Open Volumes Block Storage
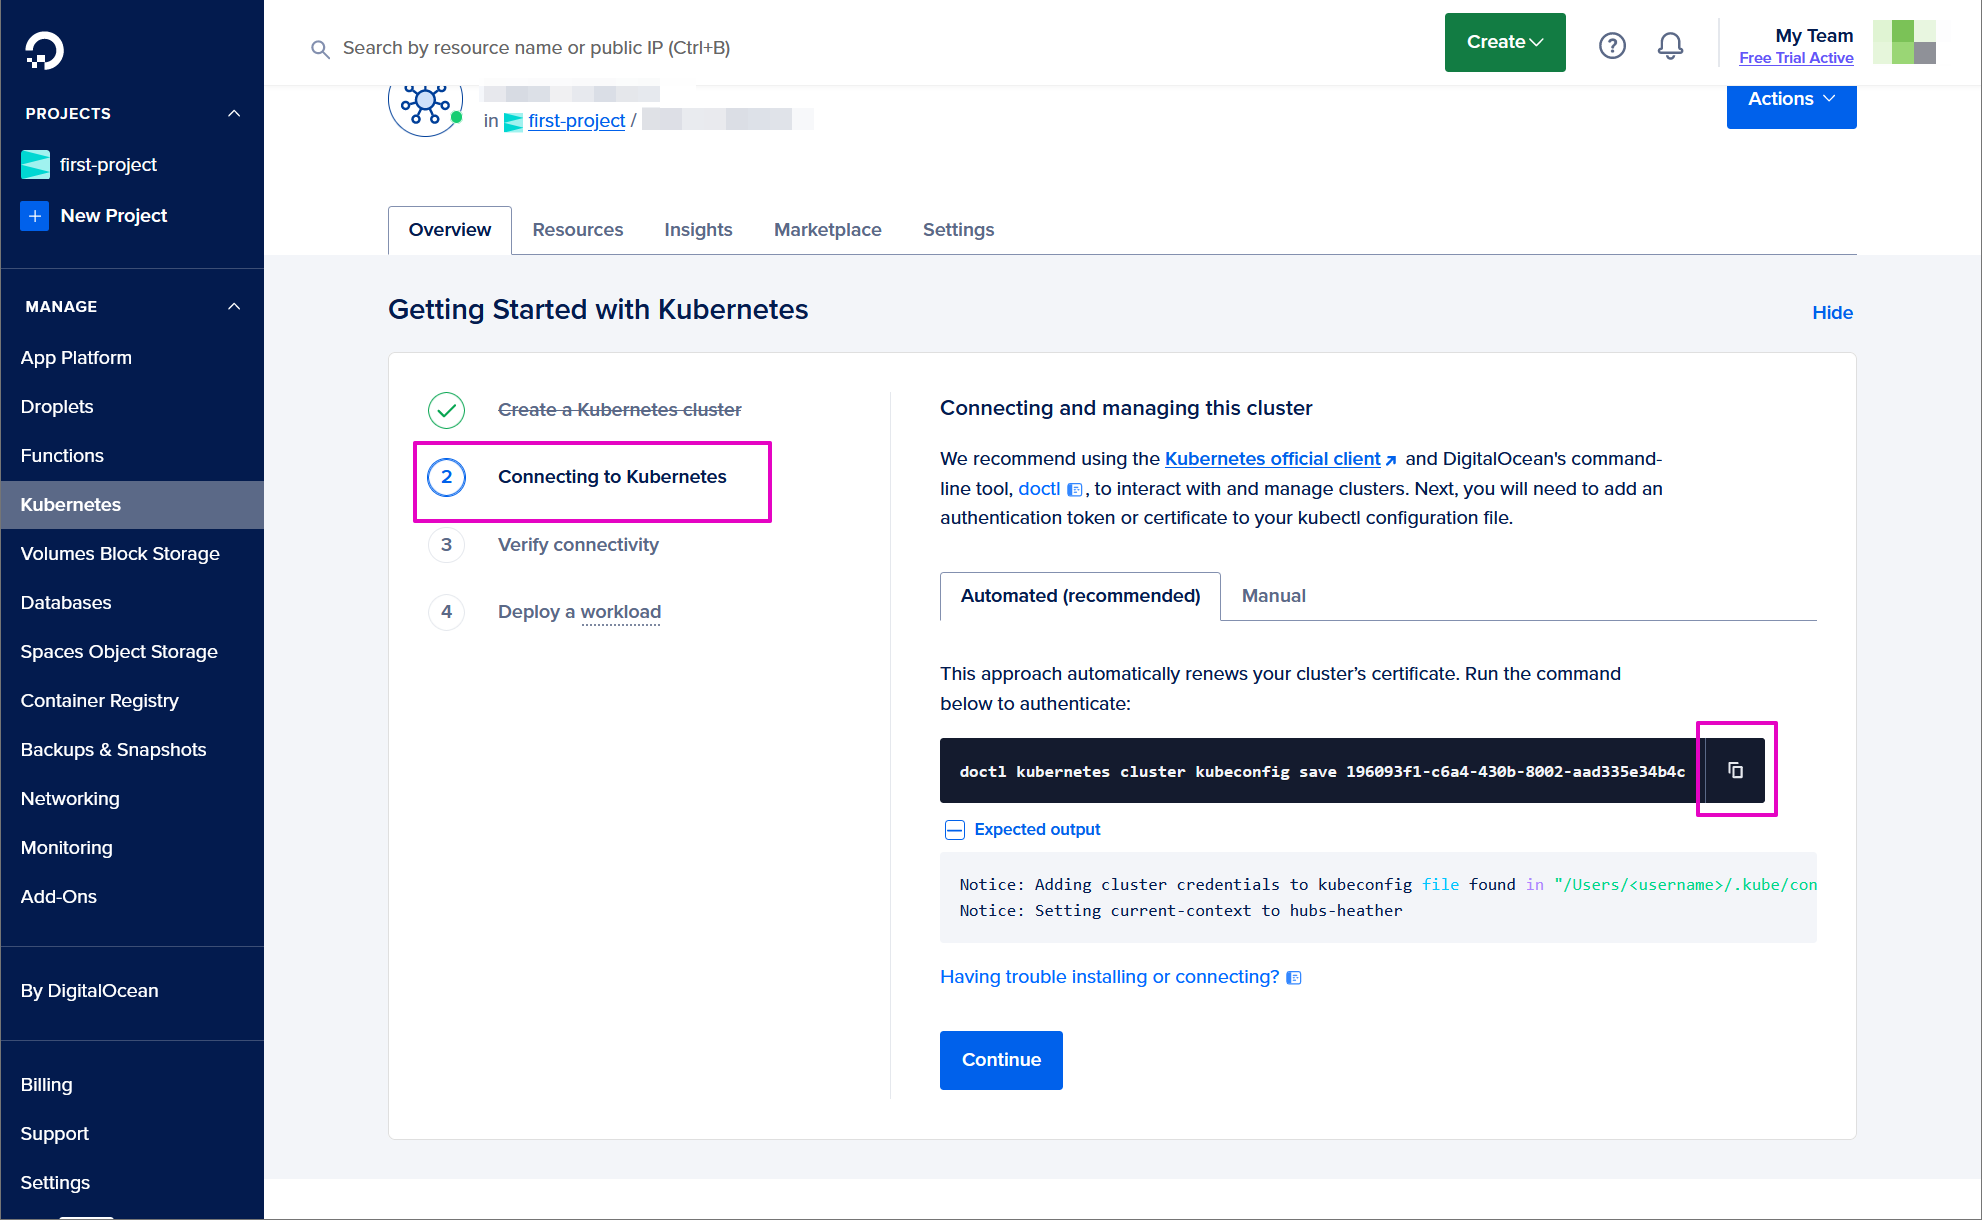1982x1220 pixels. (x=120, y=554)
